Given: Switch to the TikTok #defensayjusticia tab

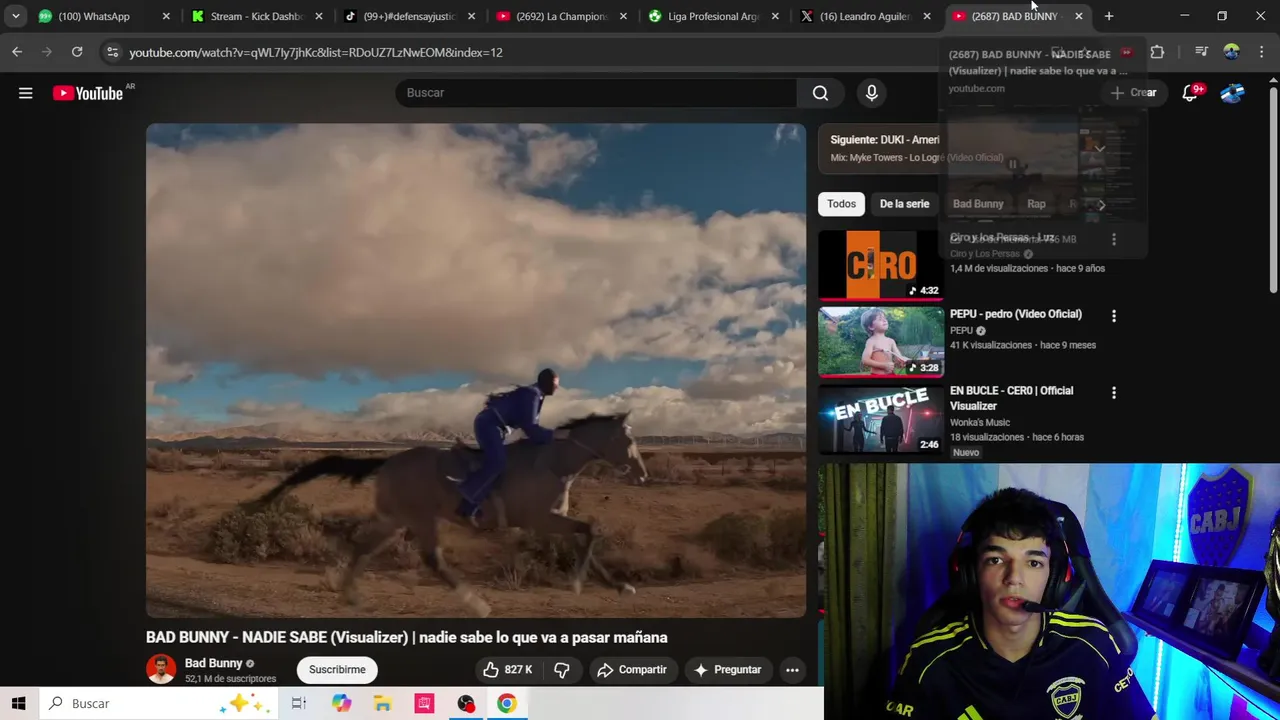Looking at the screenshot, I should (408, 16).
